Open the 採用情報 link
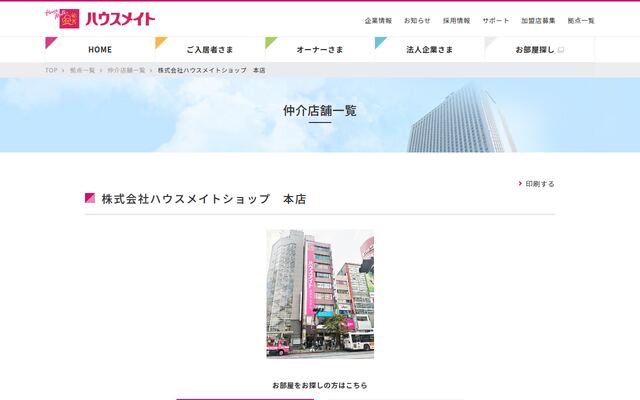 [457, 20]
